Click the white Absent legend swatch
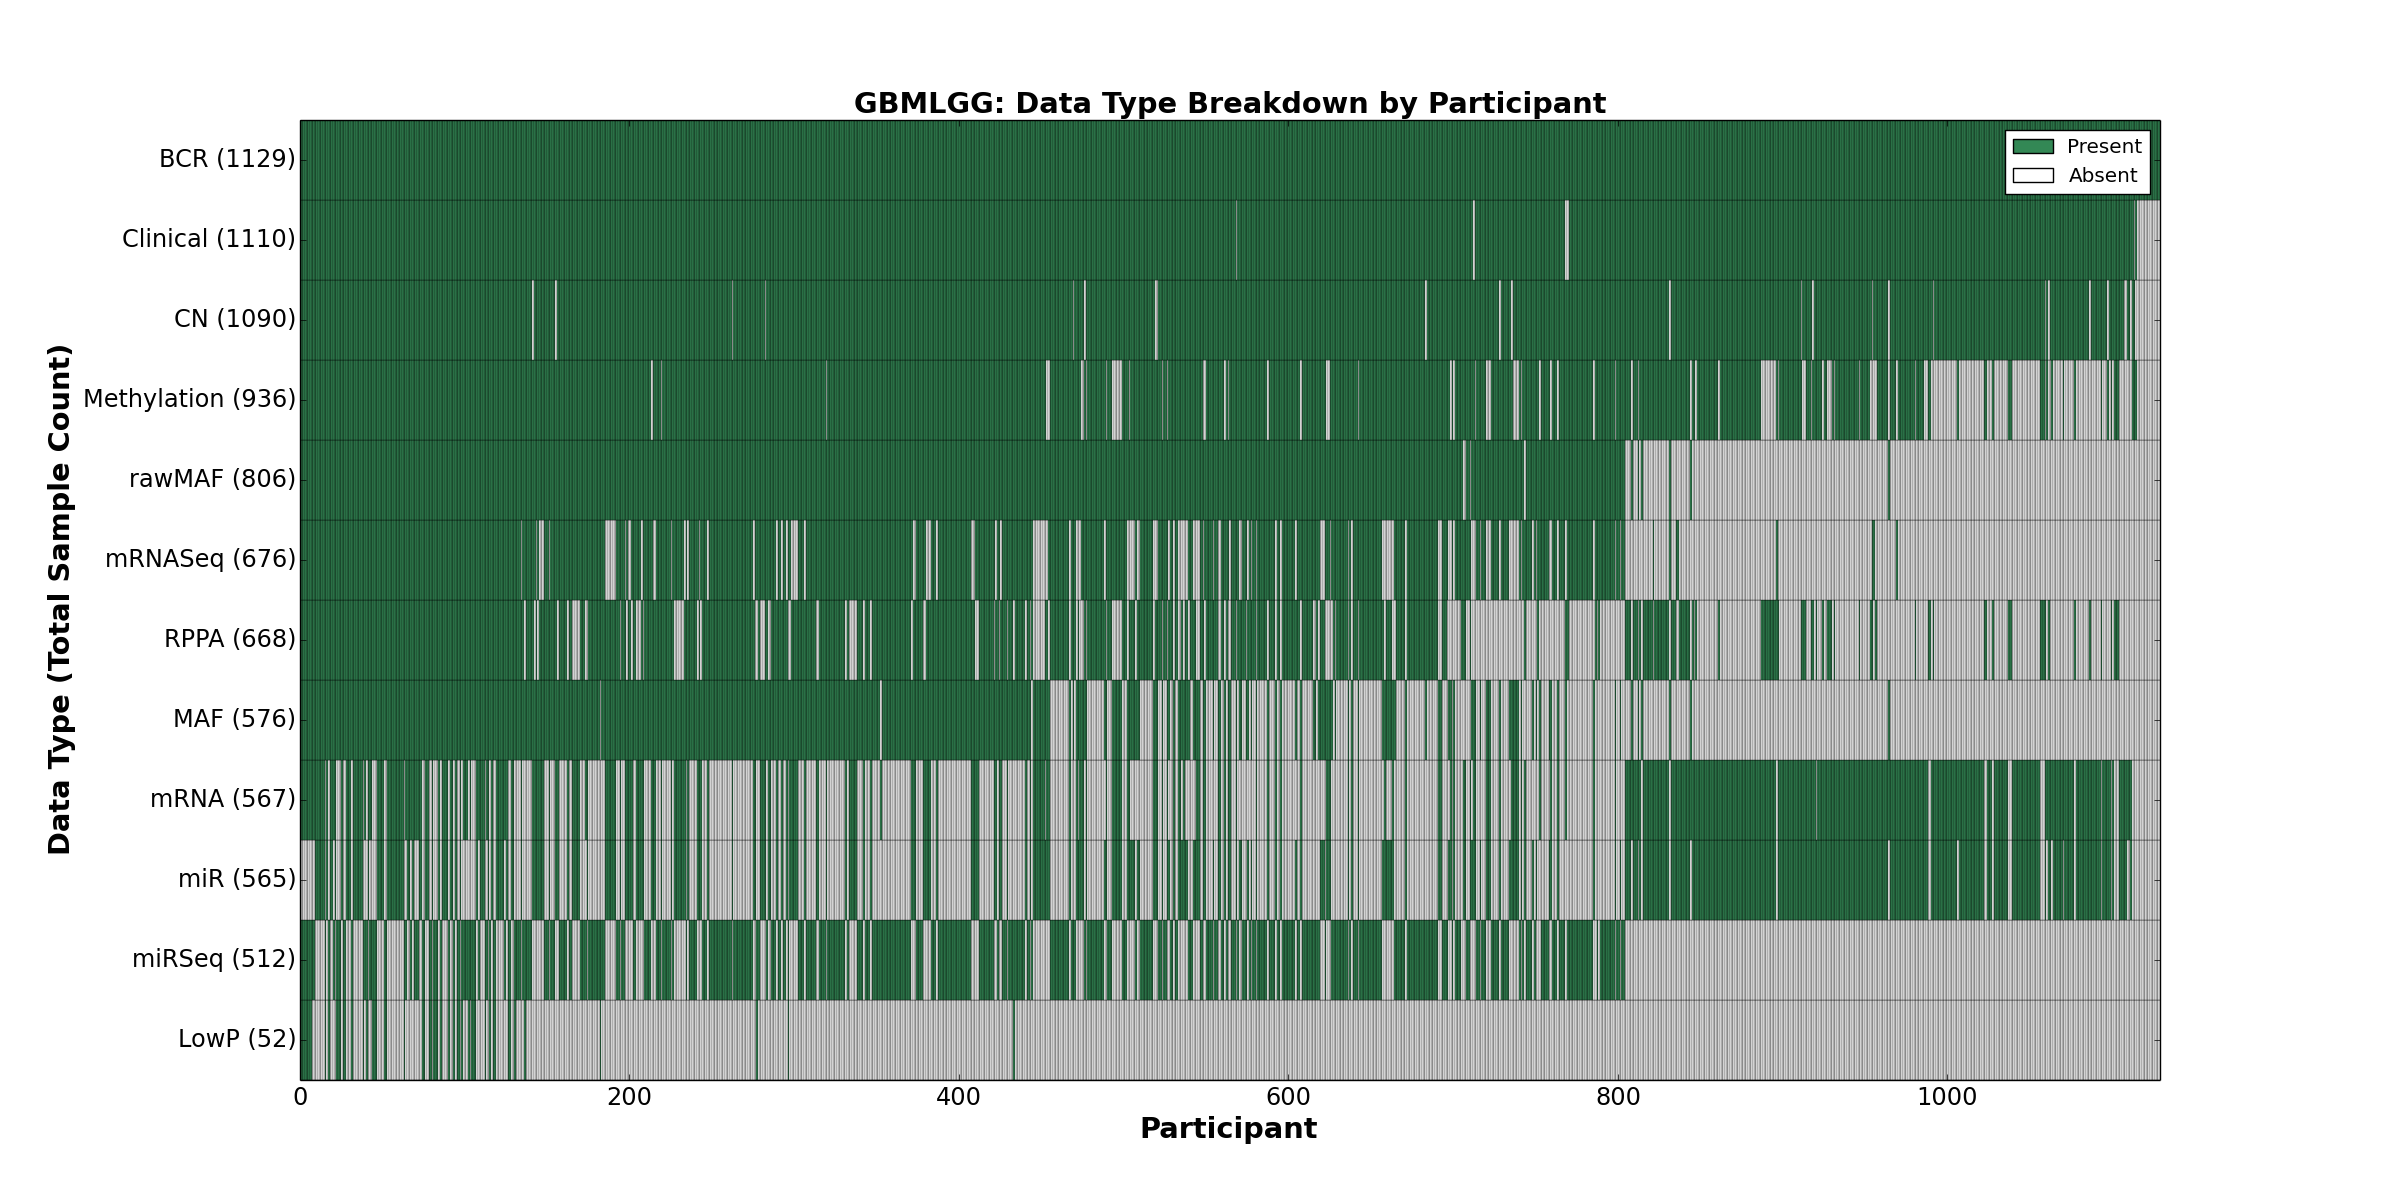The width and height of the screenshot is (2400, 1200). [x=2033, y=176]
